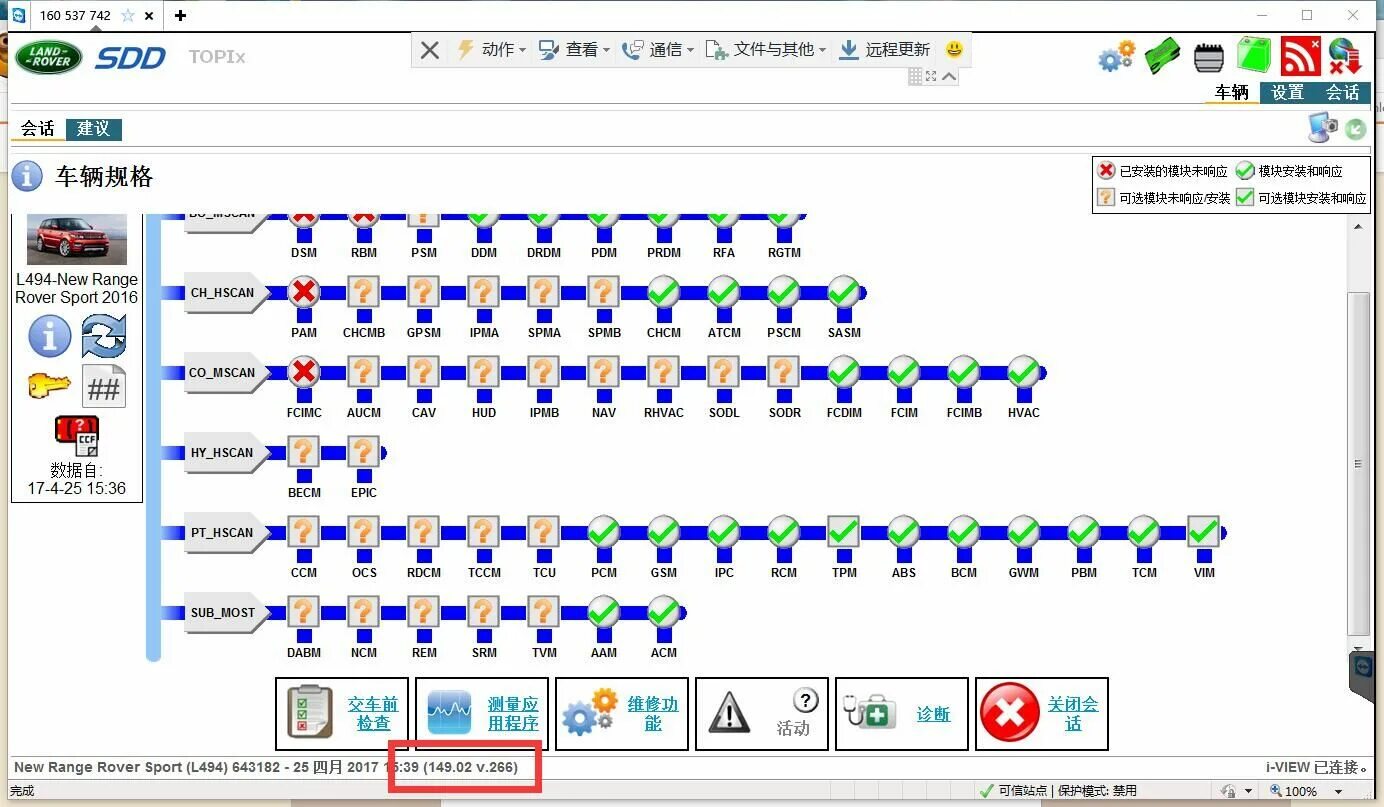Image resolution: width=1384 pixels, height=807 pixels.
Task: Switch to the 设置 tab
Action: click(x=1288, y=92)
